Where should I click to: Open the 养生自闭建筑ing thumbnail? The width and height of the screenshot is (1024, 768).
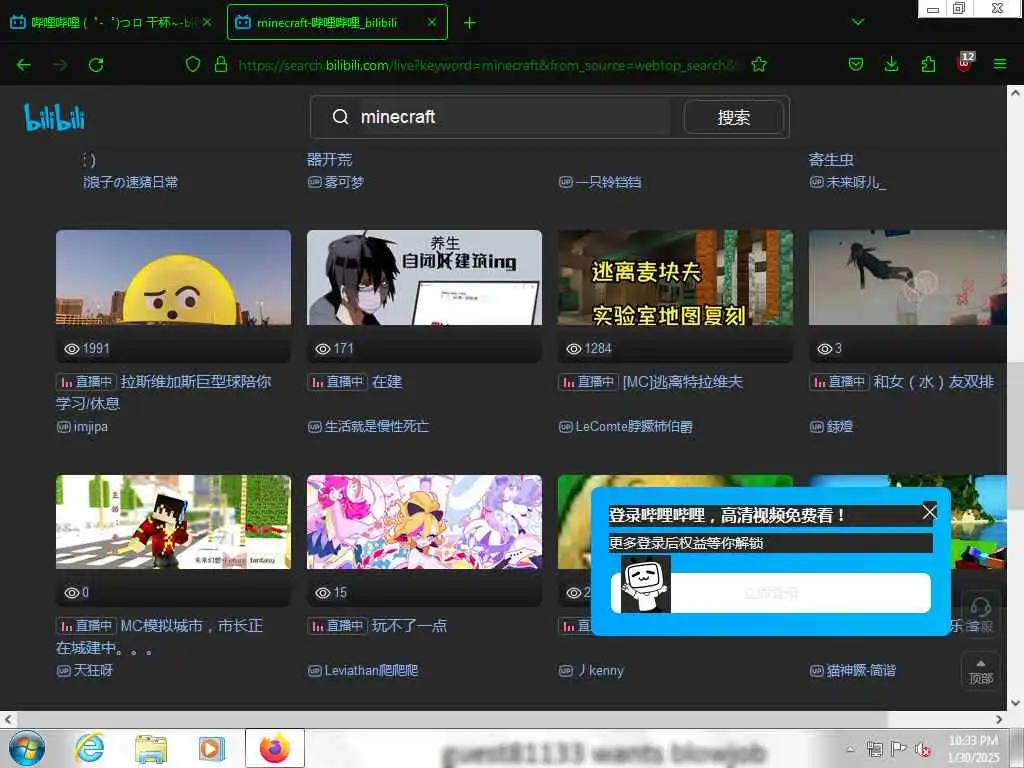[424, 278]
